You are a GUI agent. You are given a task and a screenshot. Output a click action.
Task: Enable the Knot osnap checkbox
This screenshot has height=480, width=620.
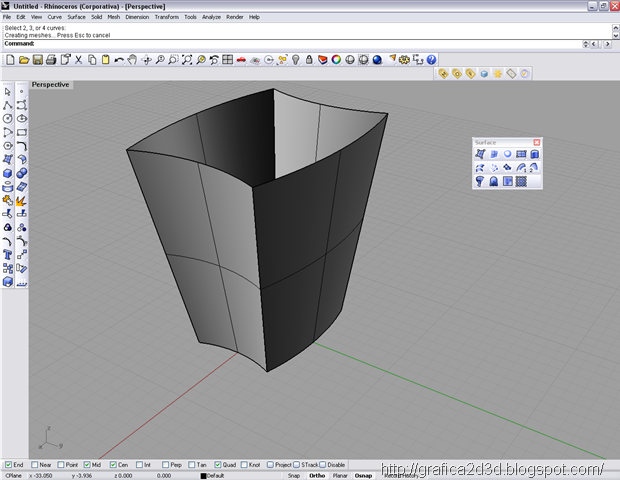[x=244, y=465]
